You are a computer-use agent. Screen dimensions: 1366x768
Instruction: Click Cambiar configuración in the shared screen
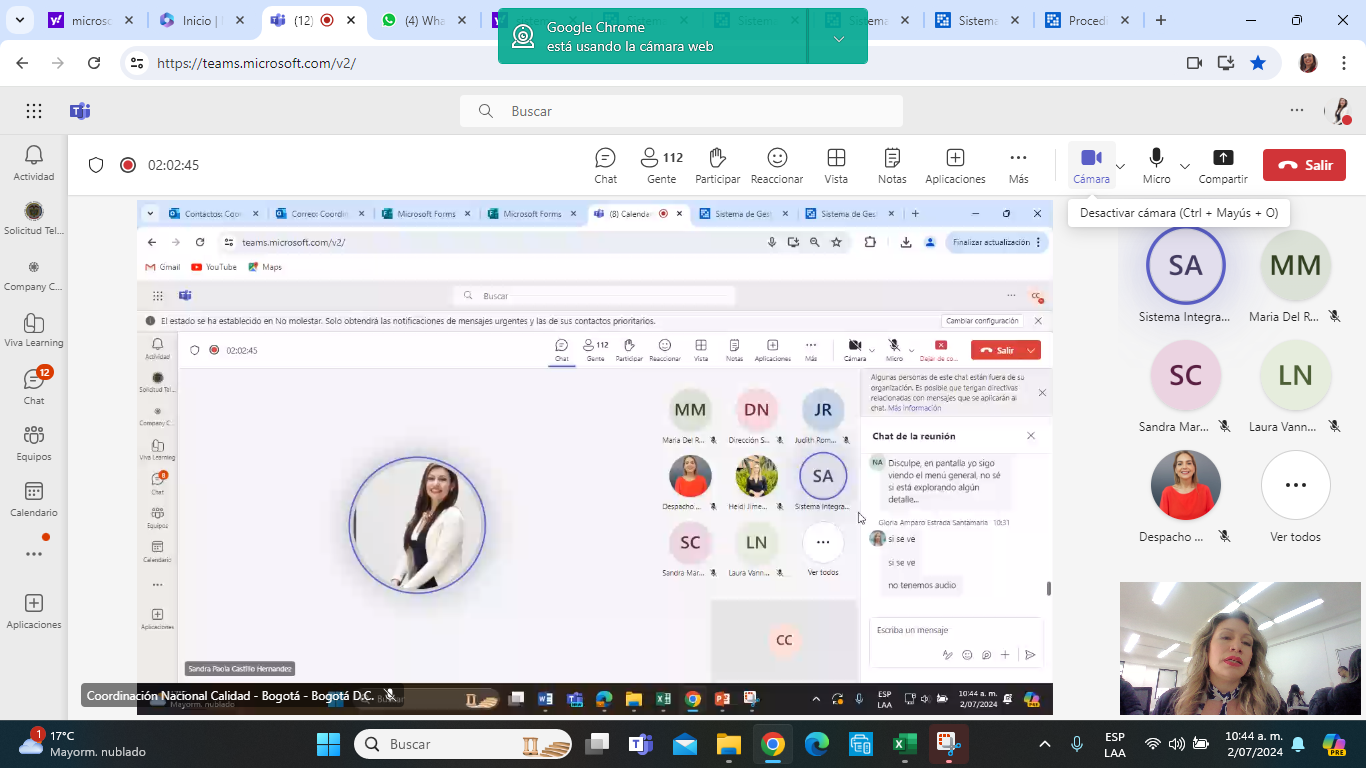click(981, 321)
